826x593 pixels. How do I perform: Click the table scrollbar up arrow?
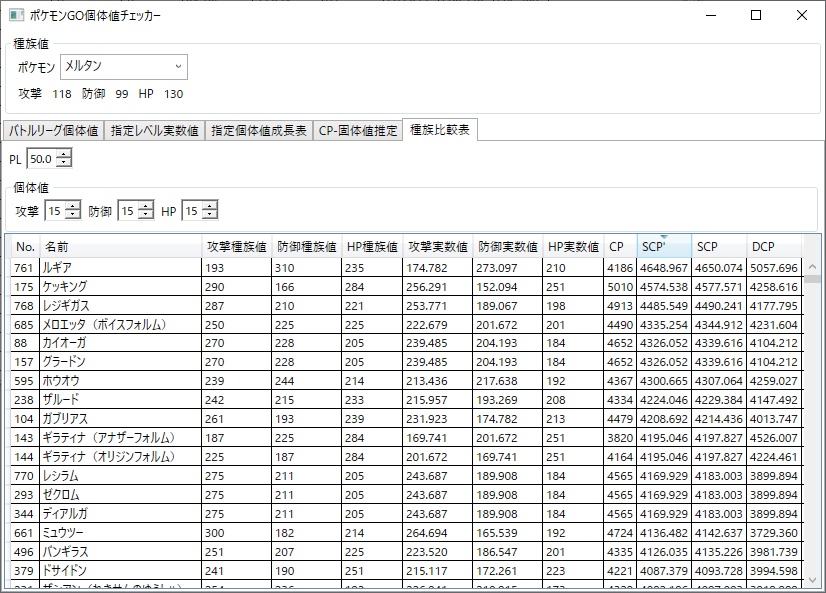812,267
